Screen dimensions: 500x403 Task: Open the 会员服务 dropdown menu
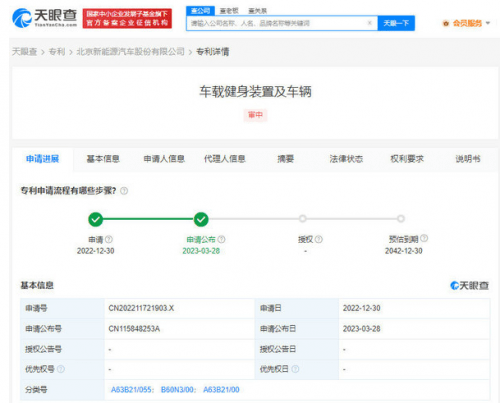pos(466,23)
